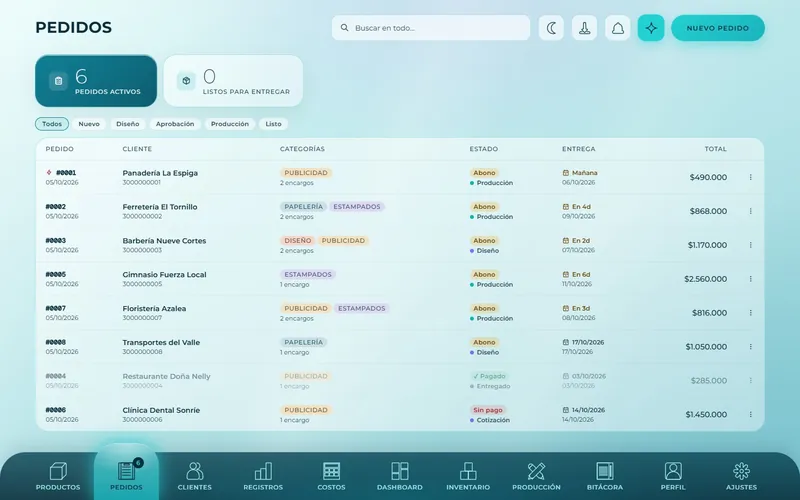Filter orders by Listo
The height and width of the screenshot is (500, 800).
(273, 124)
